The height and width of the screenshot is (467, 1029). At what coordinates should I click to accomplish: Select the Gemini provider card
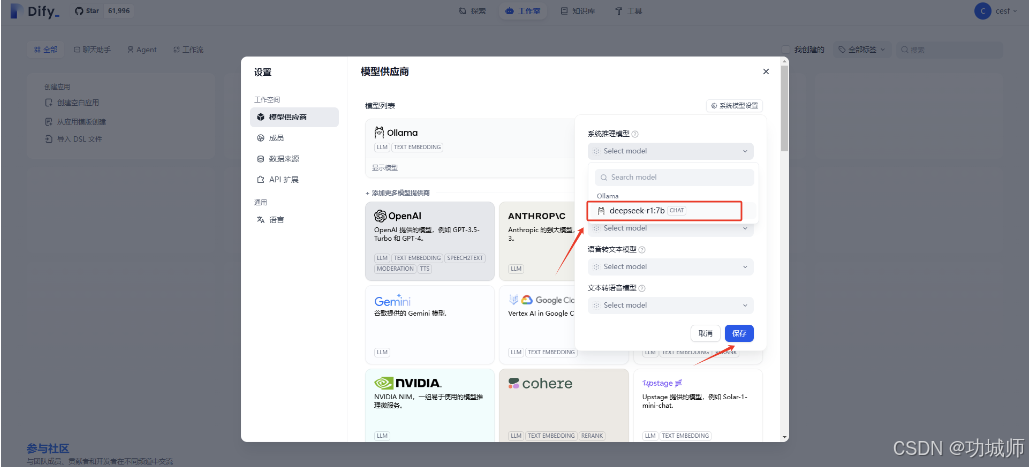pyautogui.click(x=430, y=325)
